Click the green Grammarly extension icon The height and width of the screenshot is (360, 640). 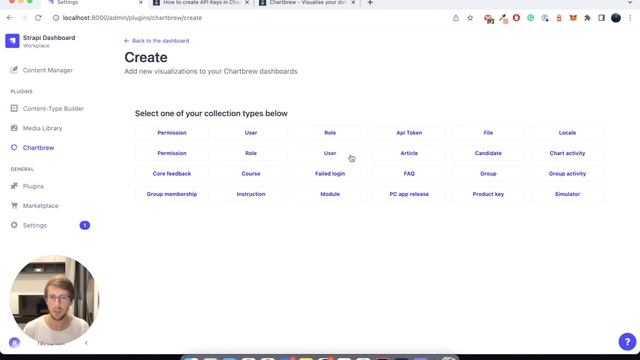pyautogui.click(x=531, y=18)
